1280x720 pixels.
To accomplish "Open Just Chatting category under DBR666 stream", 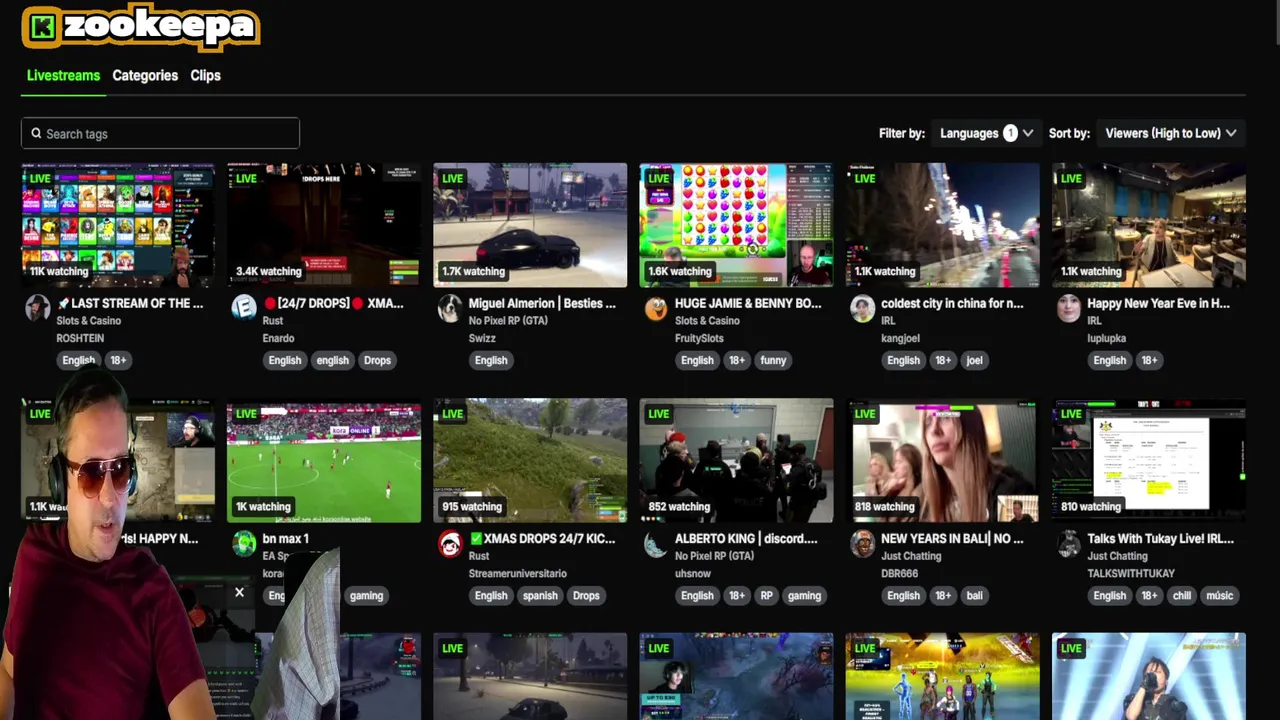I will 911,556.
